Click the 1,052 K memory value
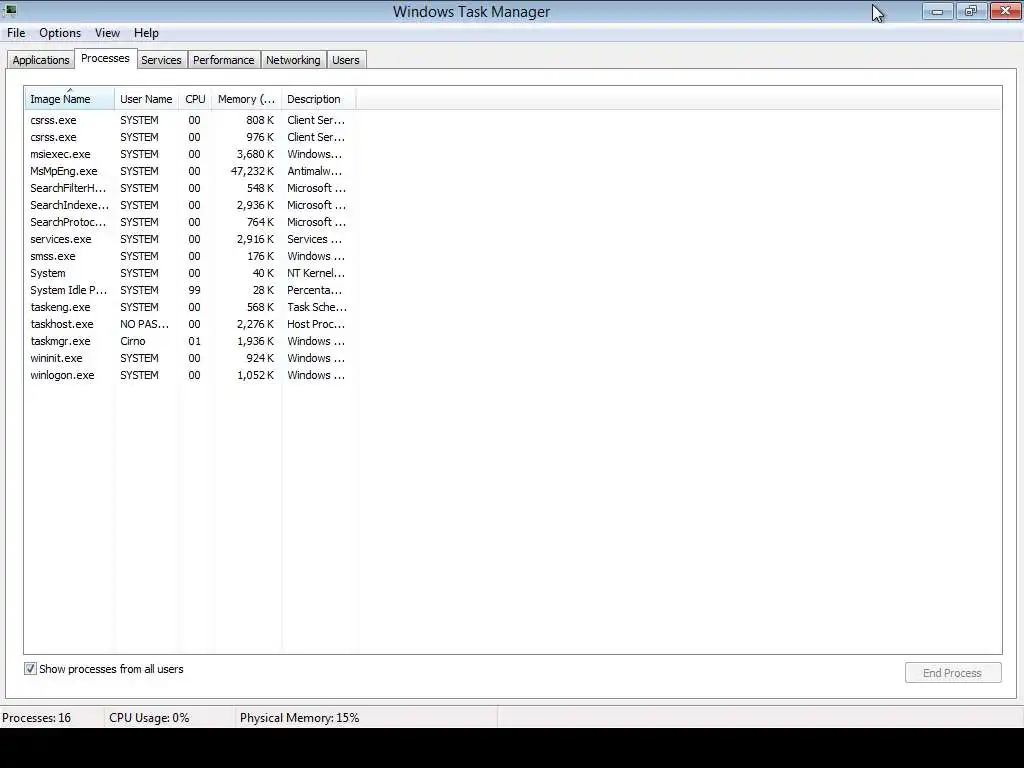The image size is (1024, 768). (255, 375)
